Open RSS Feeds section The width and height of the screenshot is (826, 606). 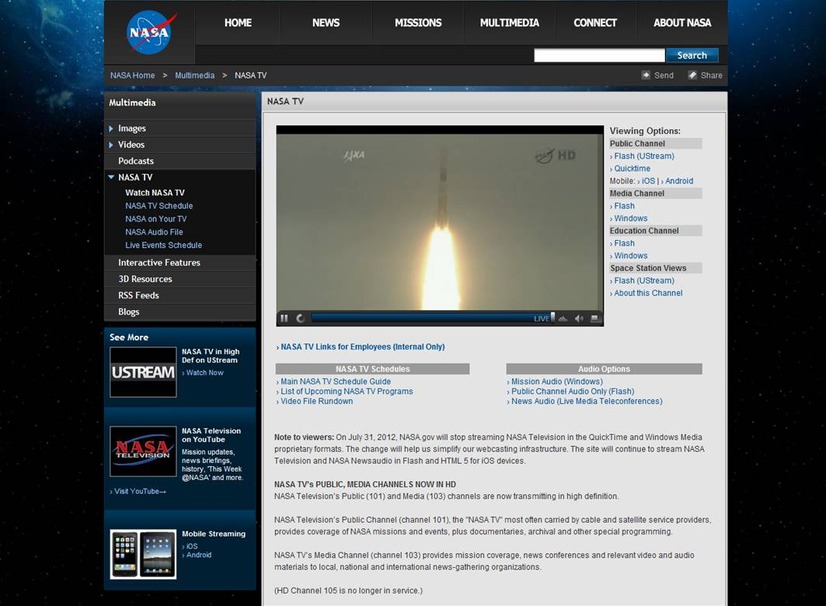click(x=139, y=295)
